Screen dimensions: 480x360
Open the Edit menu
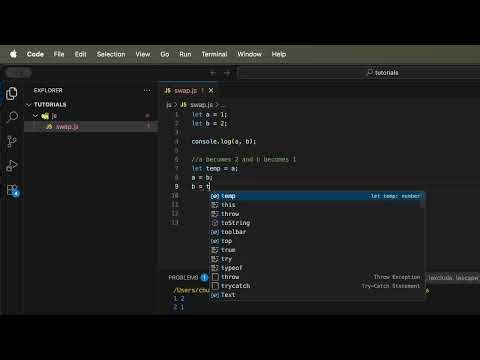point(80,54)
